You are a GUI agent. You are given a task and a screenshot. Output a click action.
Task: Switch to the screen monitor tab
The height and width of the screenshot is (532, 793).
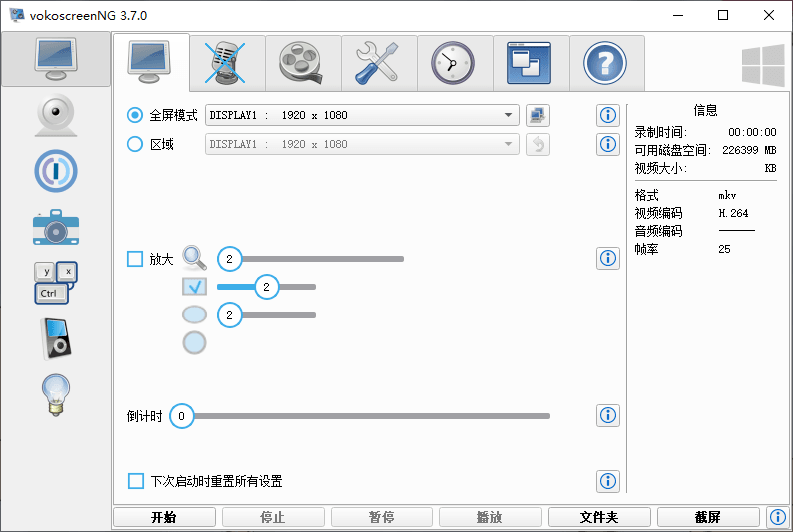tap(151, 63)
